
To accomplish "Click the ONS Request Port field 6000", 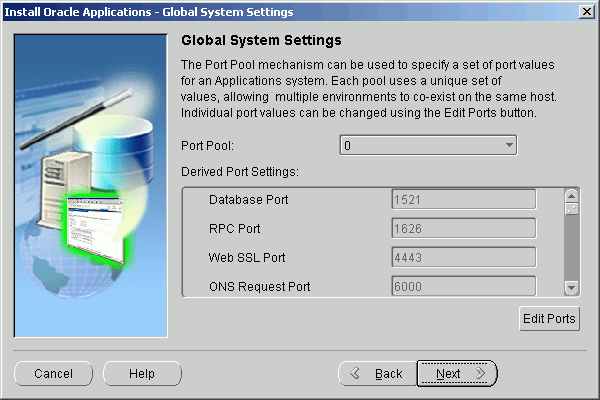I will coord(463,286).
